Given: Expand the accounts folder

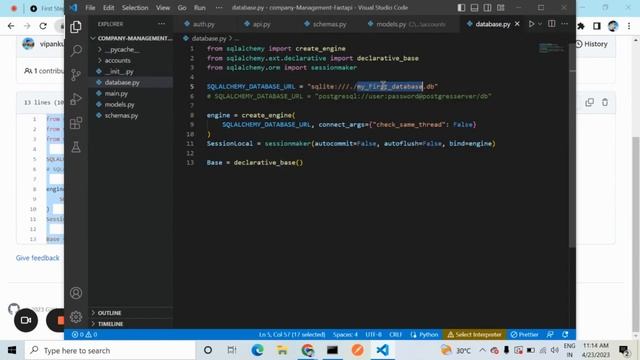Looking at the screenshot, I should tap(118, 60).
